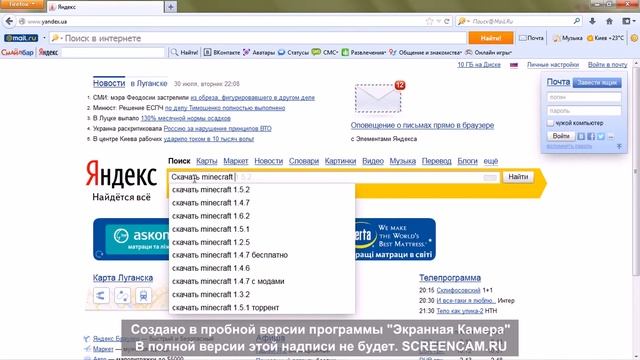
Task: Expand the ещё services menu
Action: (x=491, y=161)
